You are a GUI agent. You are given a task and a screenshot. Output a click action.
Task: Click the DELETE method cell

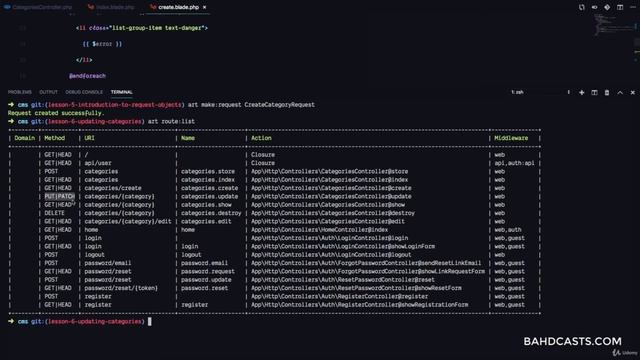click(54, 213)
